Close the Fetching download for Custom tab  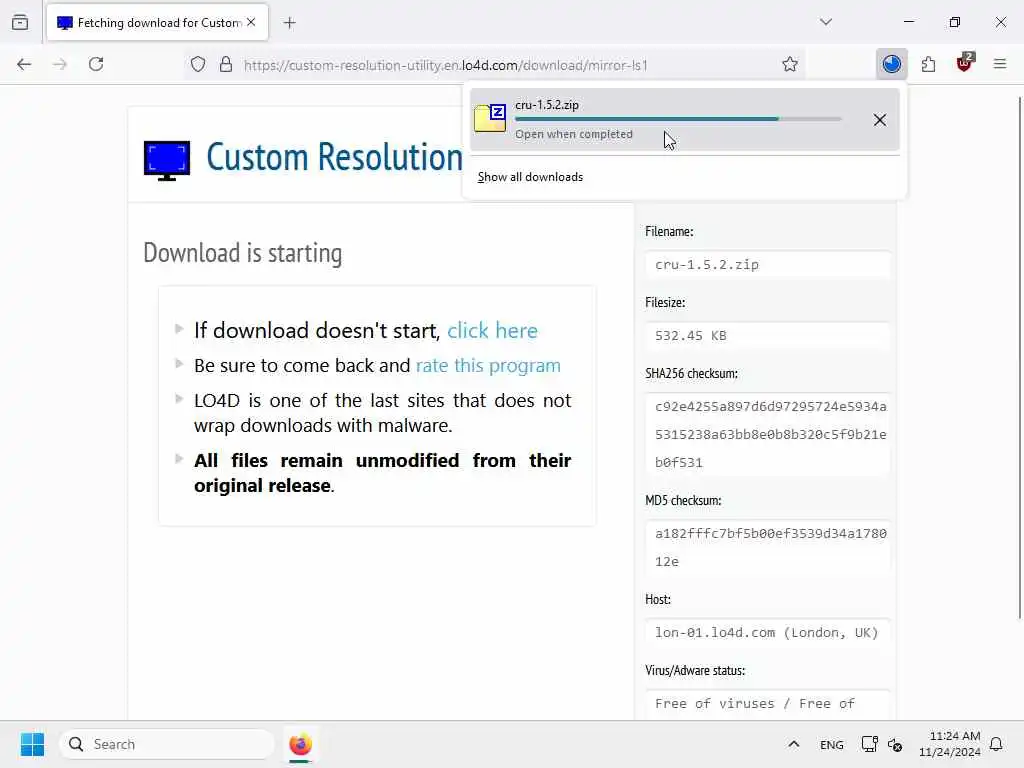tap(251, 22)
